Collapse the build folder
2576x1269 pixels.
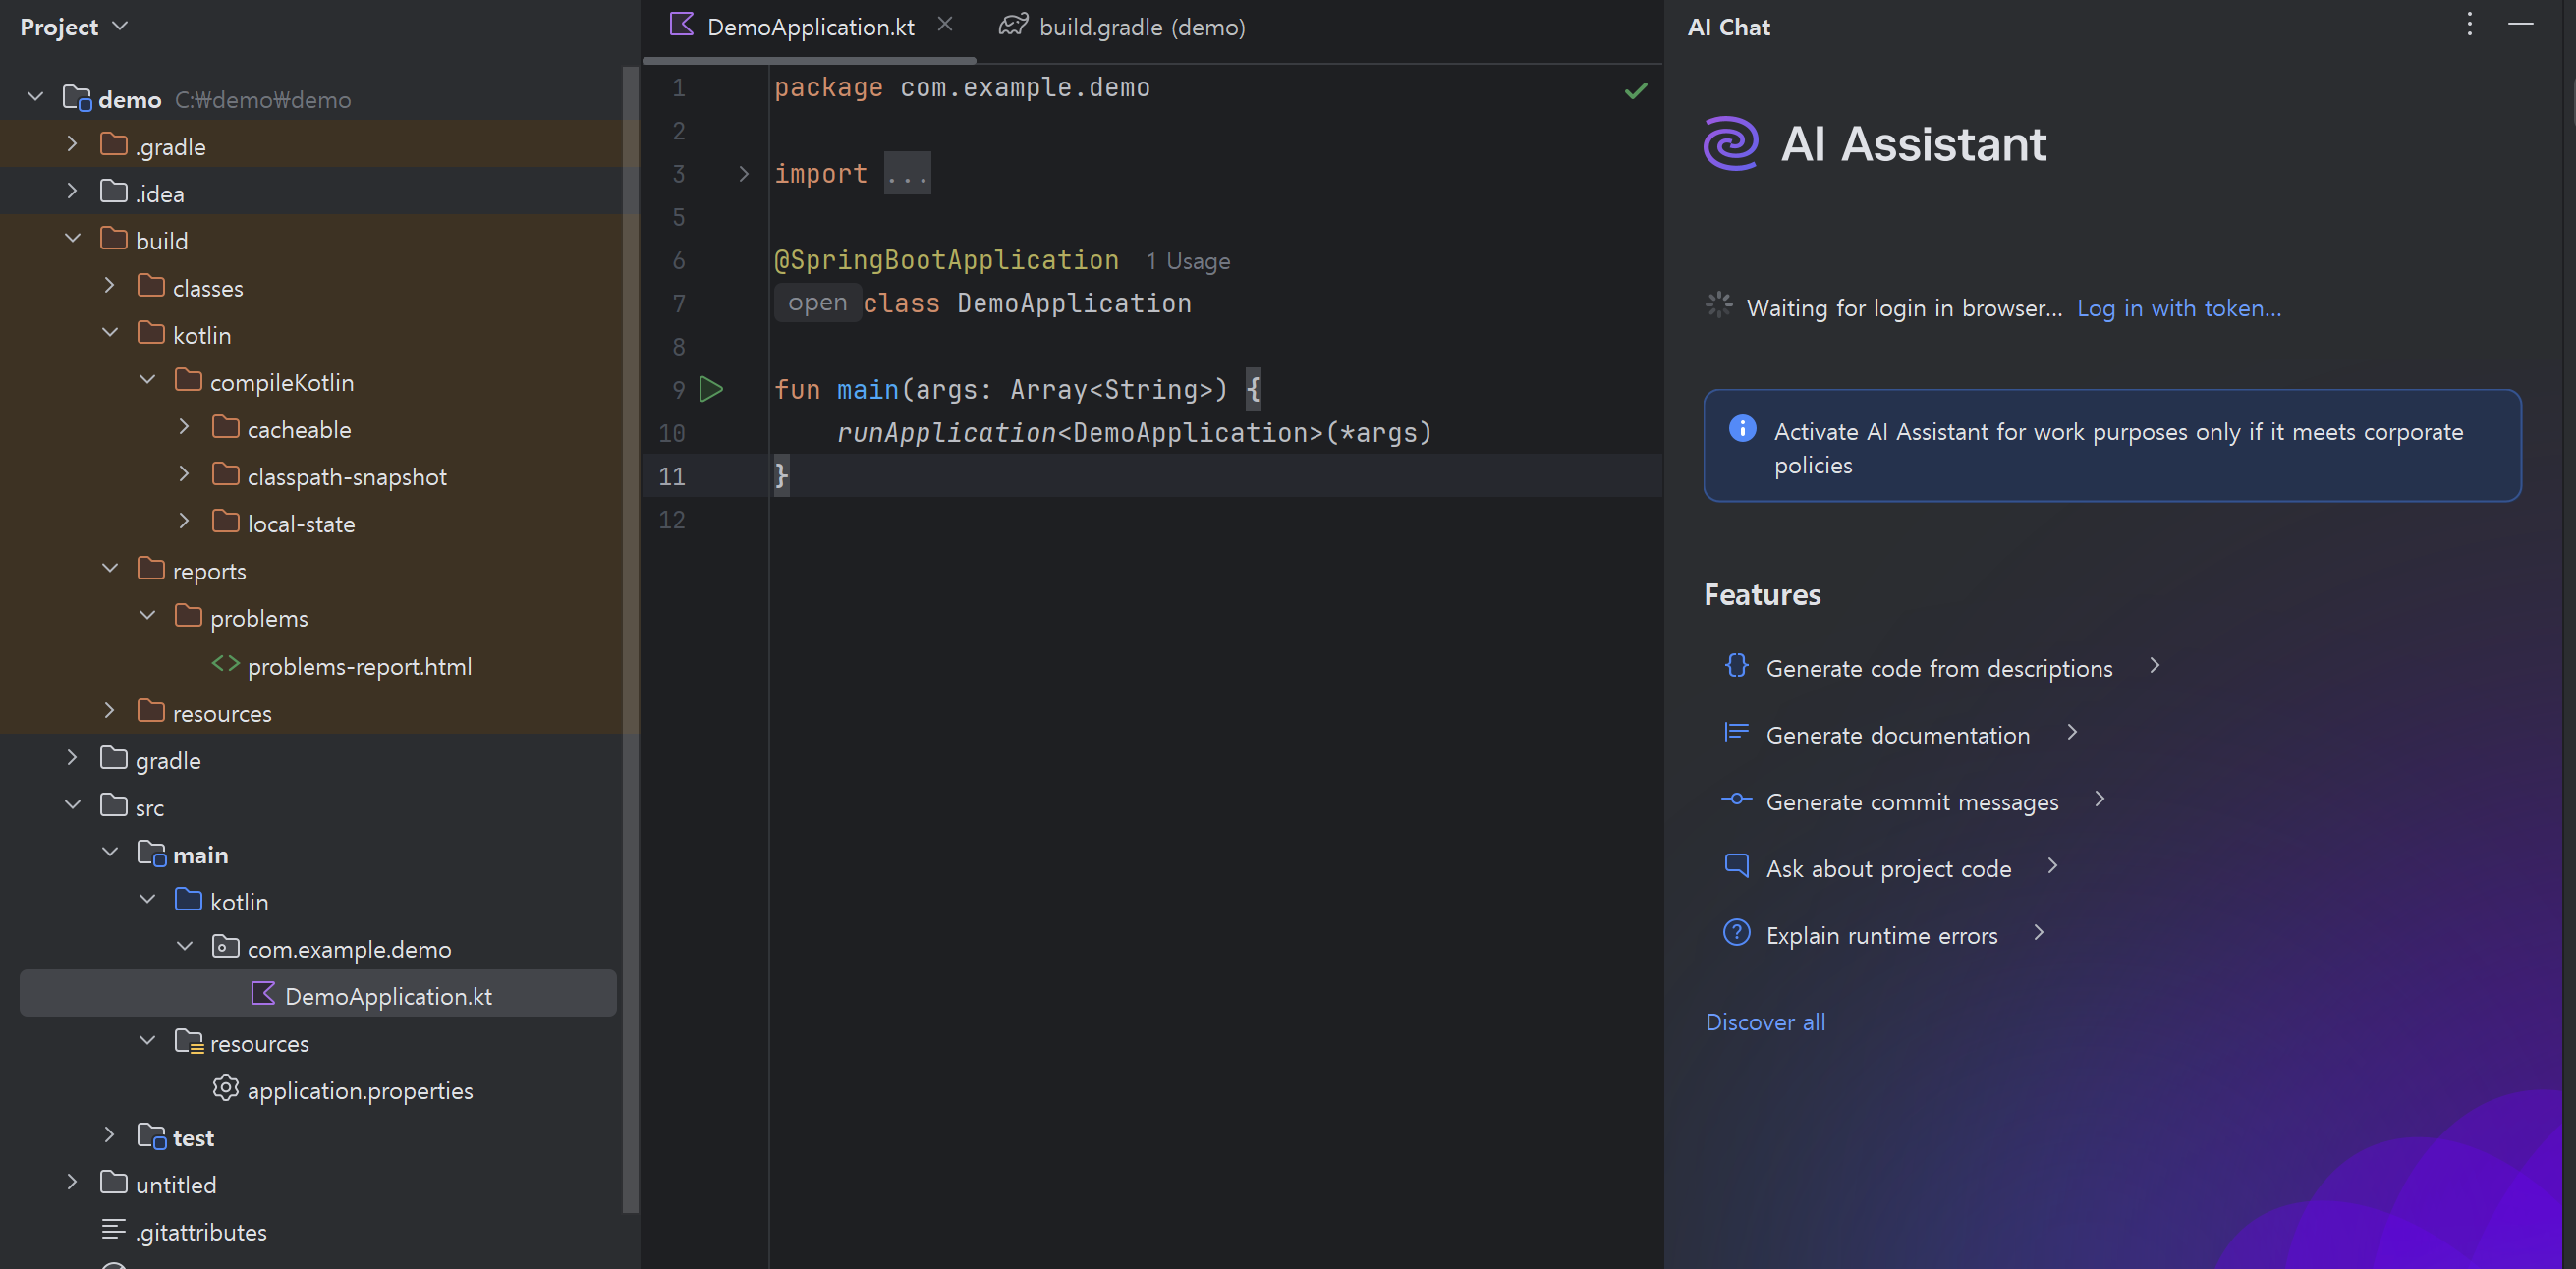pos(72,238)
